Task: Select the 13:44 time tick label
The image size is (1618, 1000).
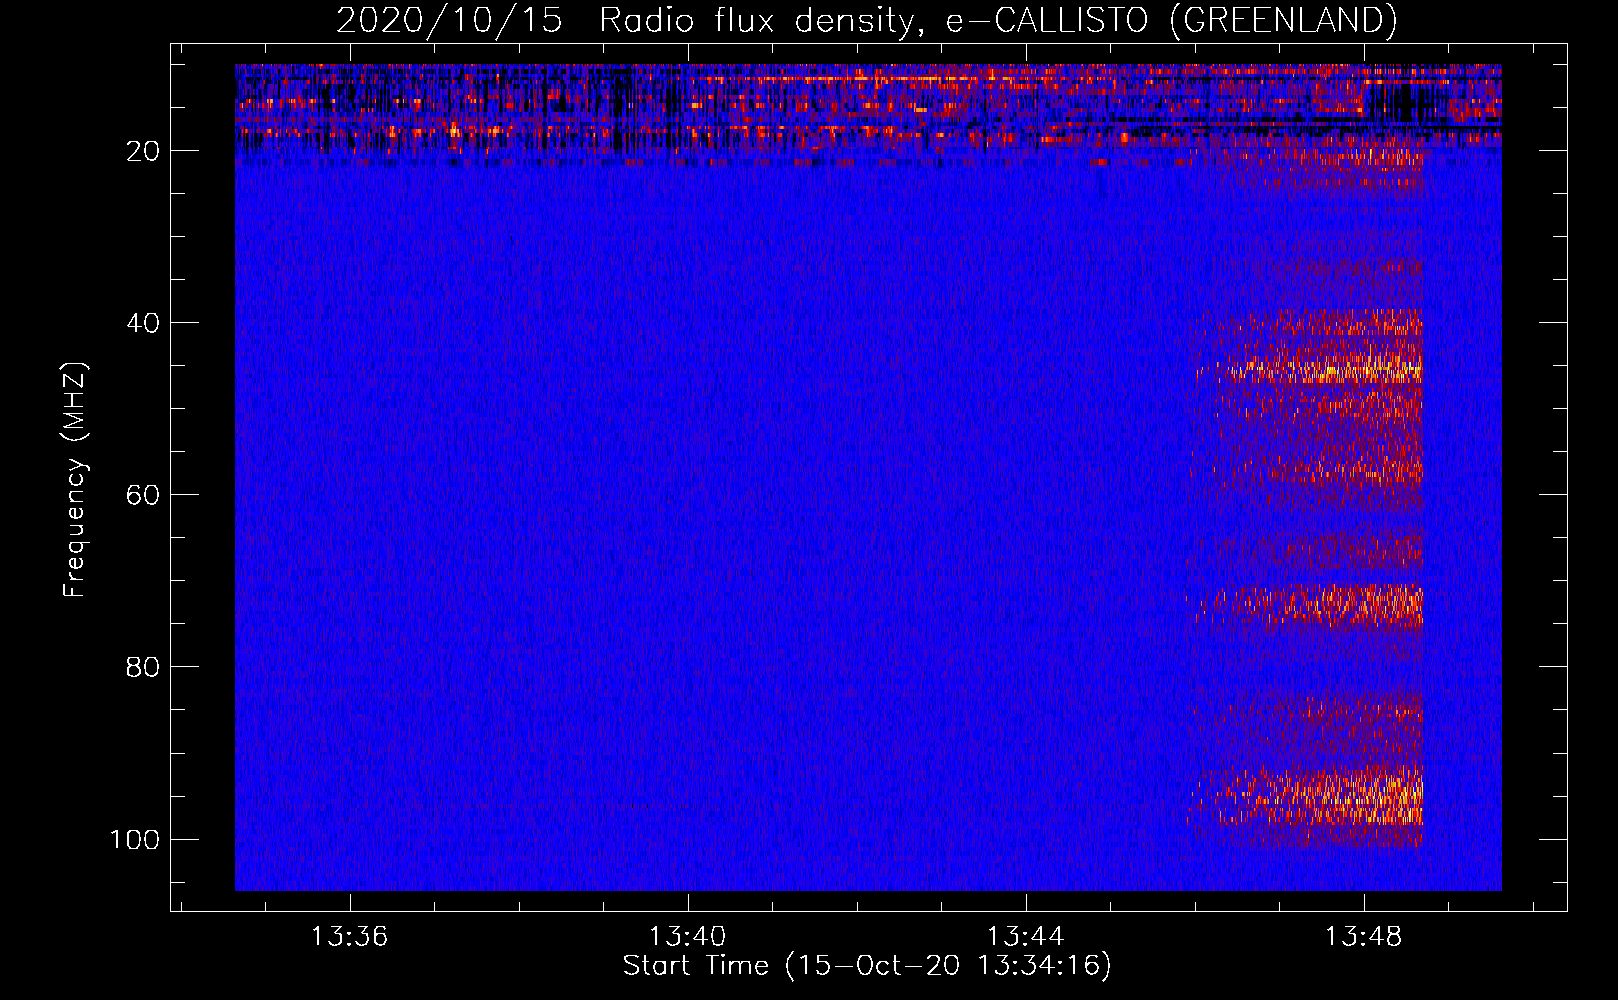Action: click(x=1025, y=937)
